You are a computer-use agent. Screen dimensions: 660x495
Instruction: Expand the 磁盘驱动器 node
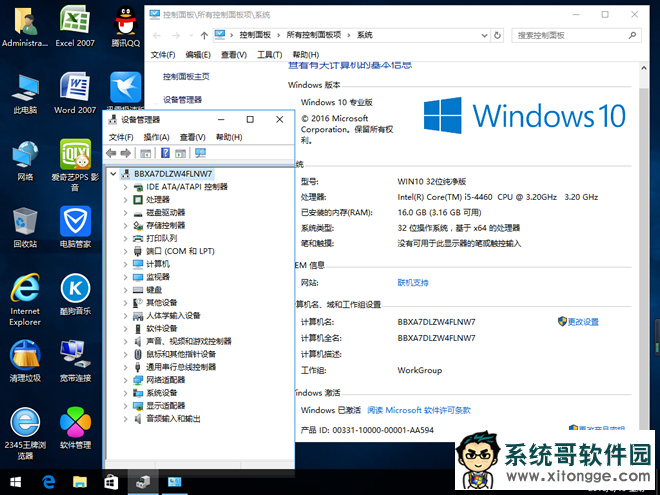pos(125,213)
